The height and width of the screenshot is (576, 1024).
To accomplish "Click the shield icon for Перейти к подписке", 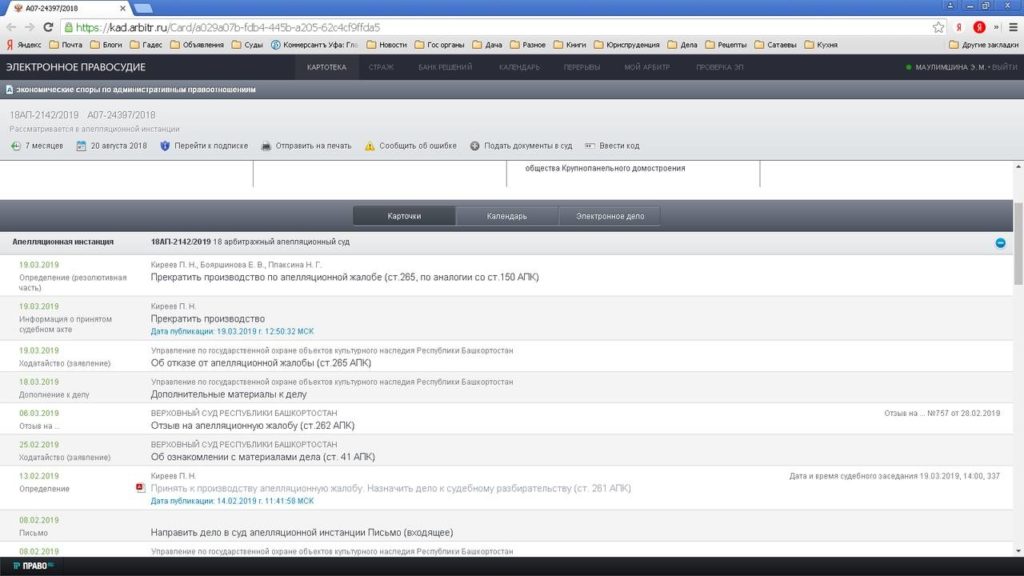I will click(x=165, y=146).
